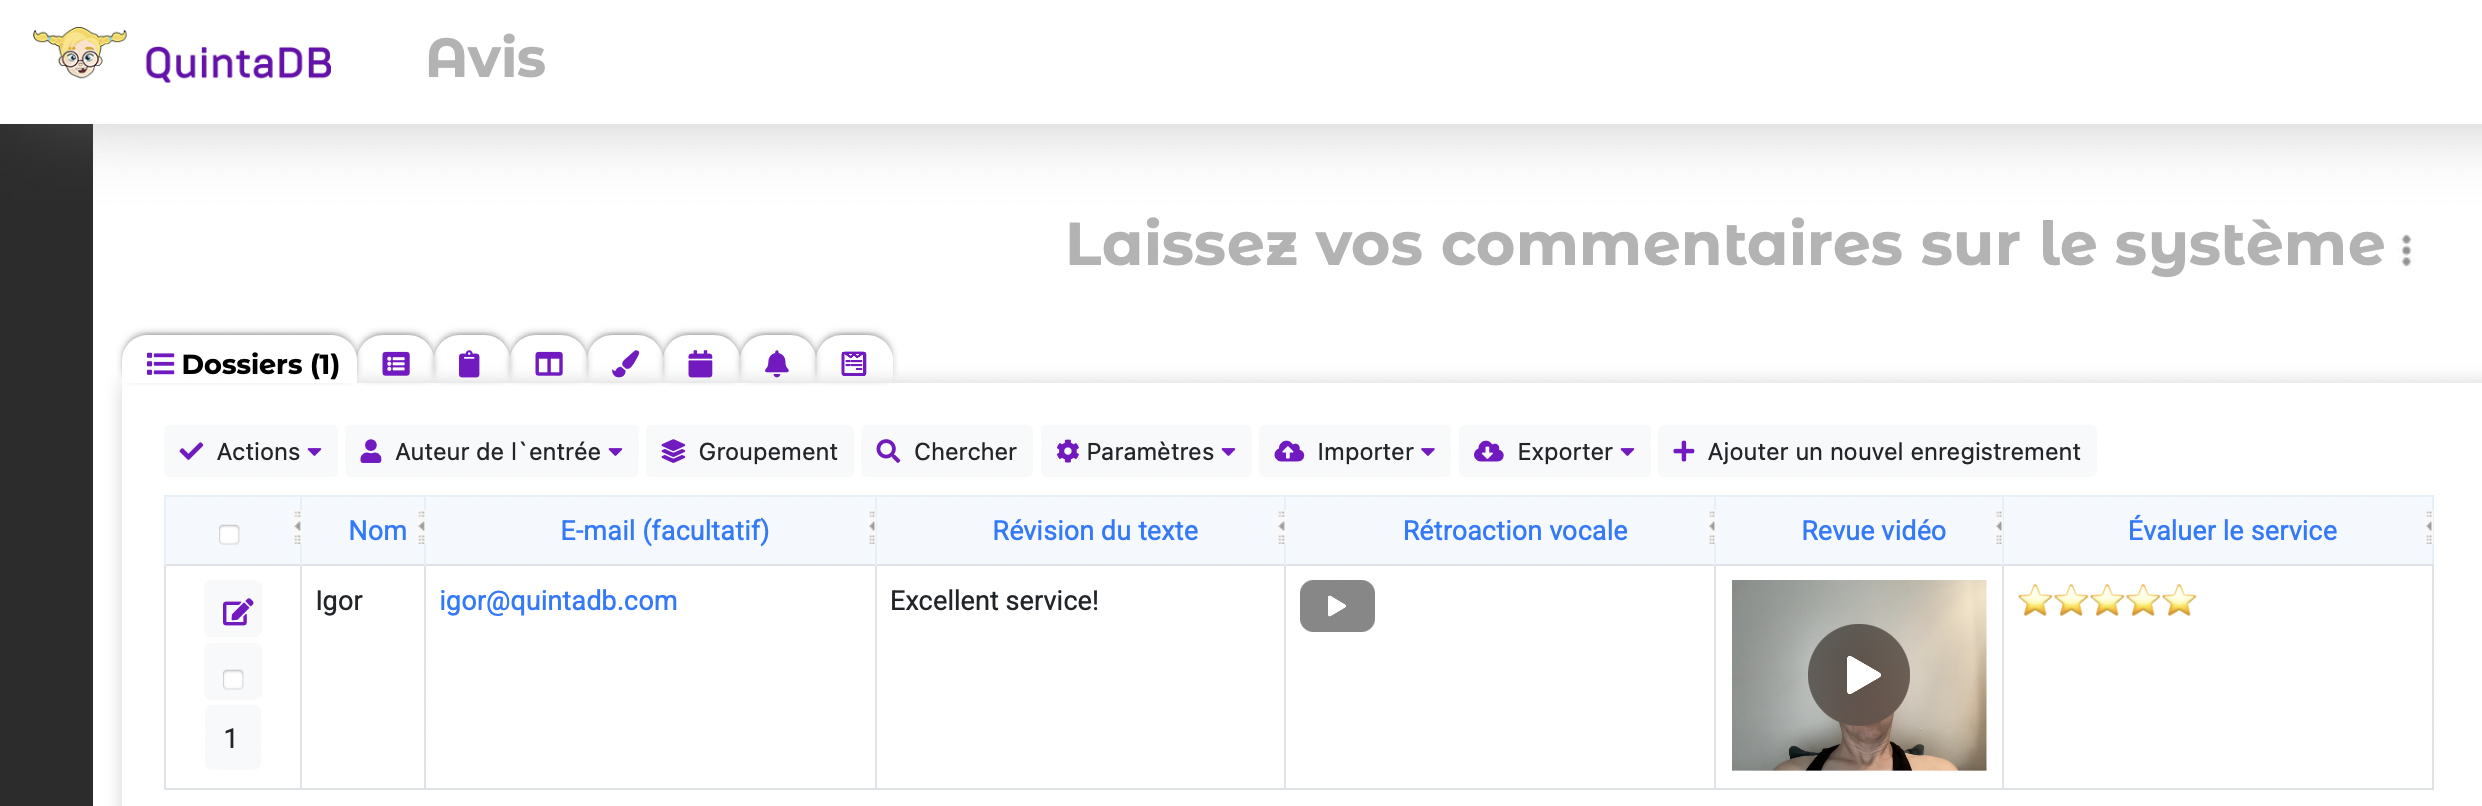The image size is (2482, 806).
Task: Open the calendar icon tab
Action: pyautogui.click(x=700, y=364)
